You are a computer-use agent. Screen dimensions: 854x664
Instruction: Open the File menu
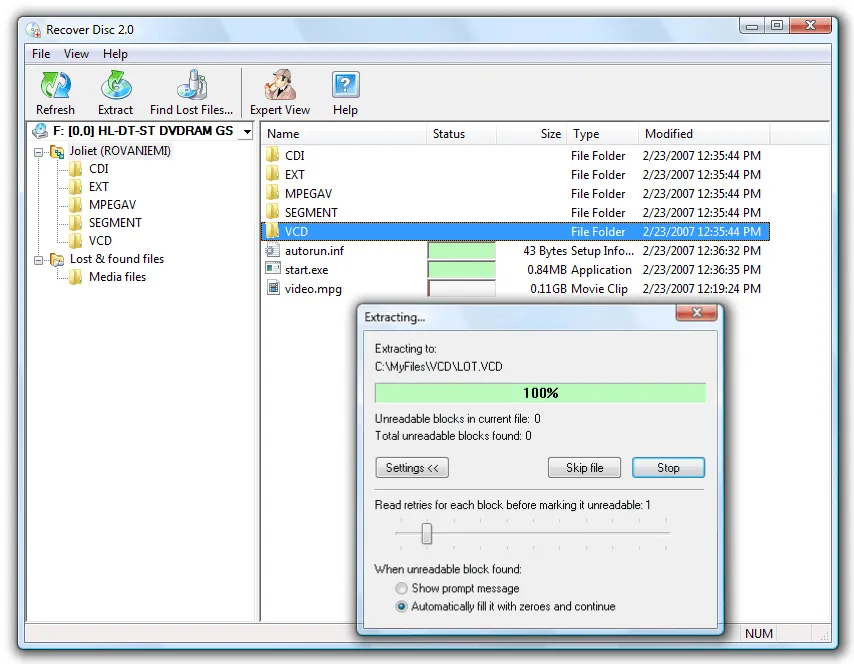coord(40,53)
